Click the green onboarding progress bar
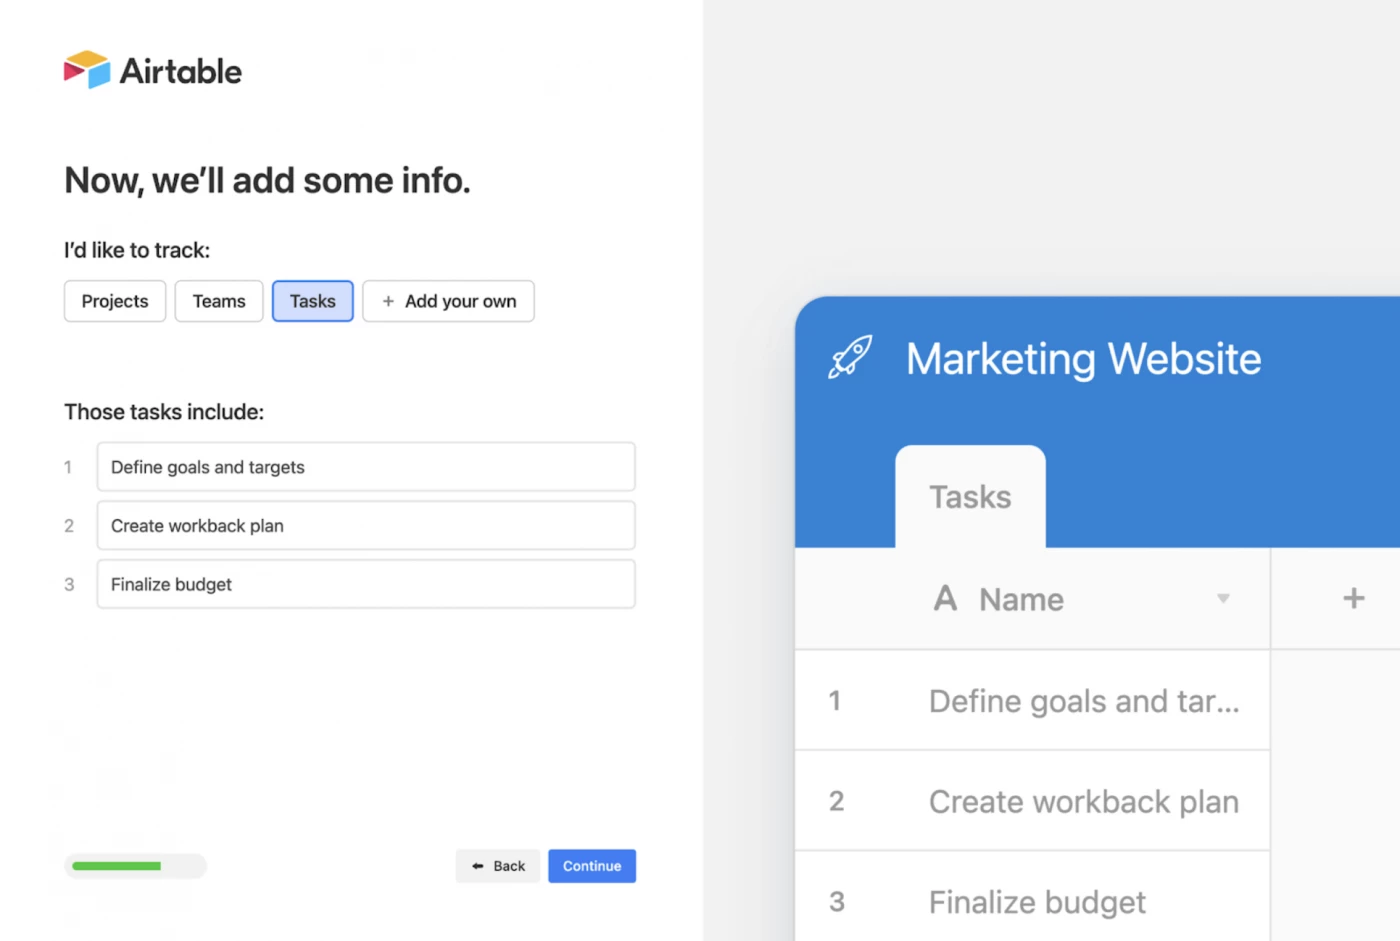The height and width of the screenshot is (941, 1400). tap(135, 866)
